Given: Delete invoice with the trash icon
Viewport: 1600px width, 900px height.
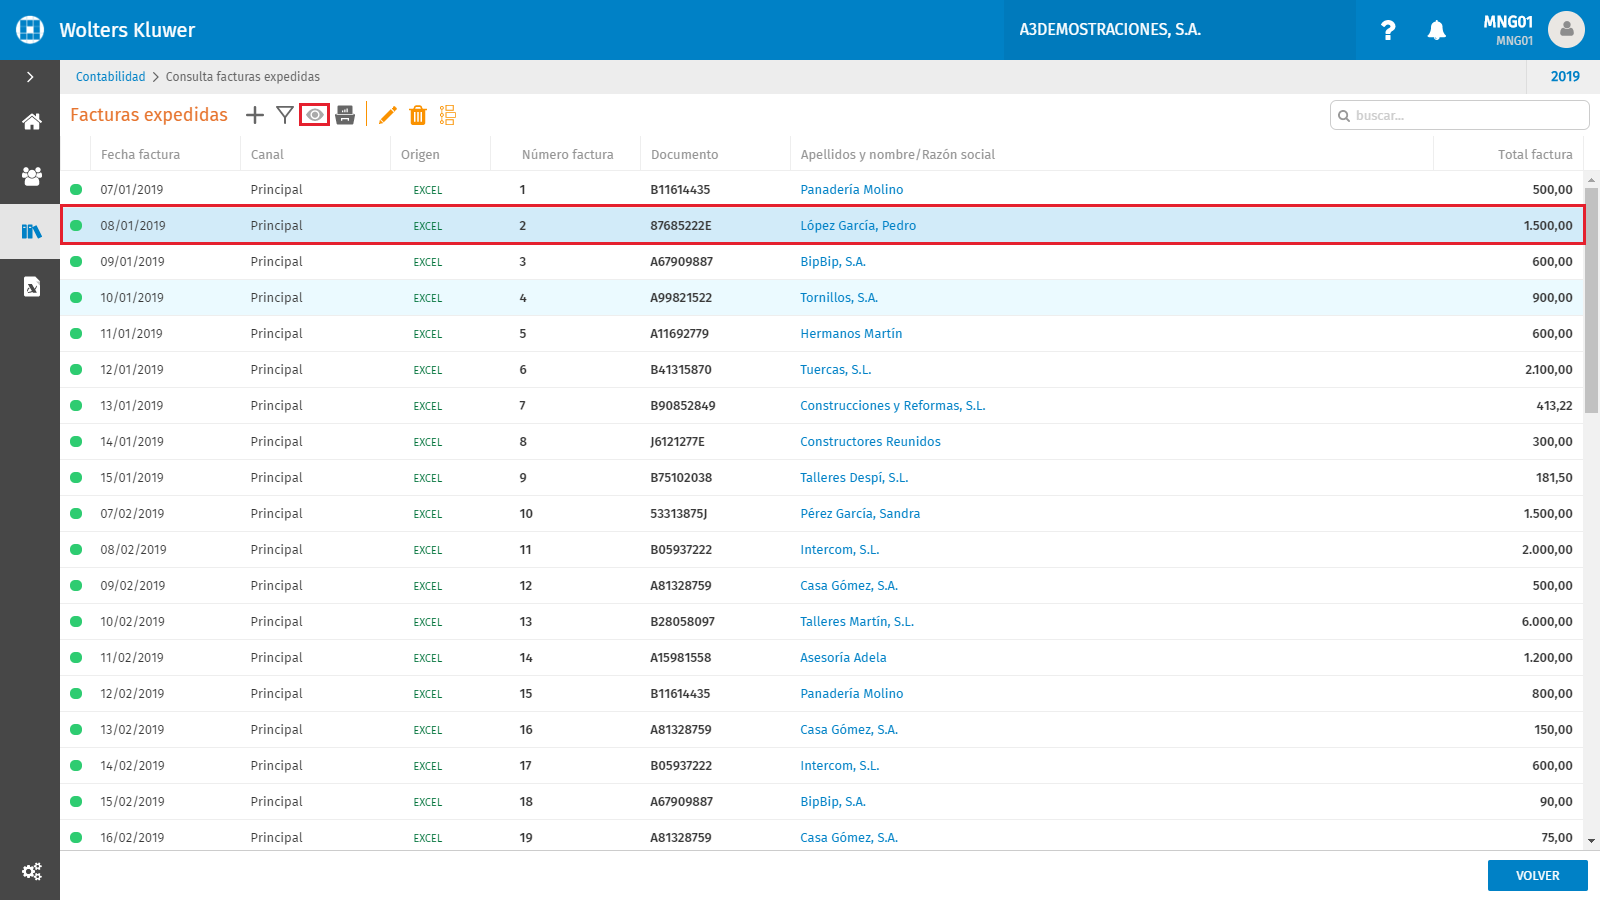Looking at the screenshot, I should click(418, 115).
